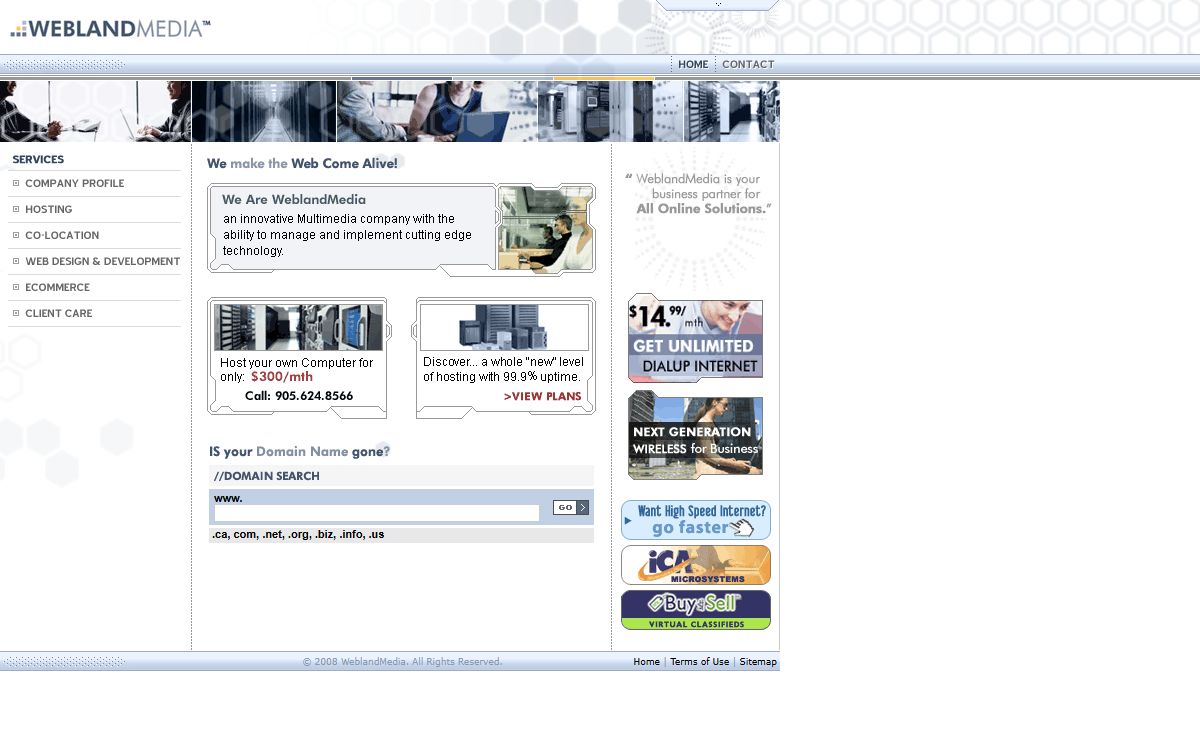Click the "SERVICES" sidebar heading
This screenshot has width=1200, height=740.
click(x=38, y=159)
